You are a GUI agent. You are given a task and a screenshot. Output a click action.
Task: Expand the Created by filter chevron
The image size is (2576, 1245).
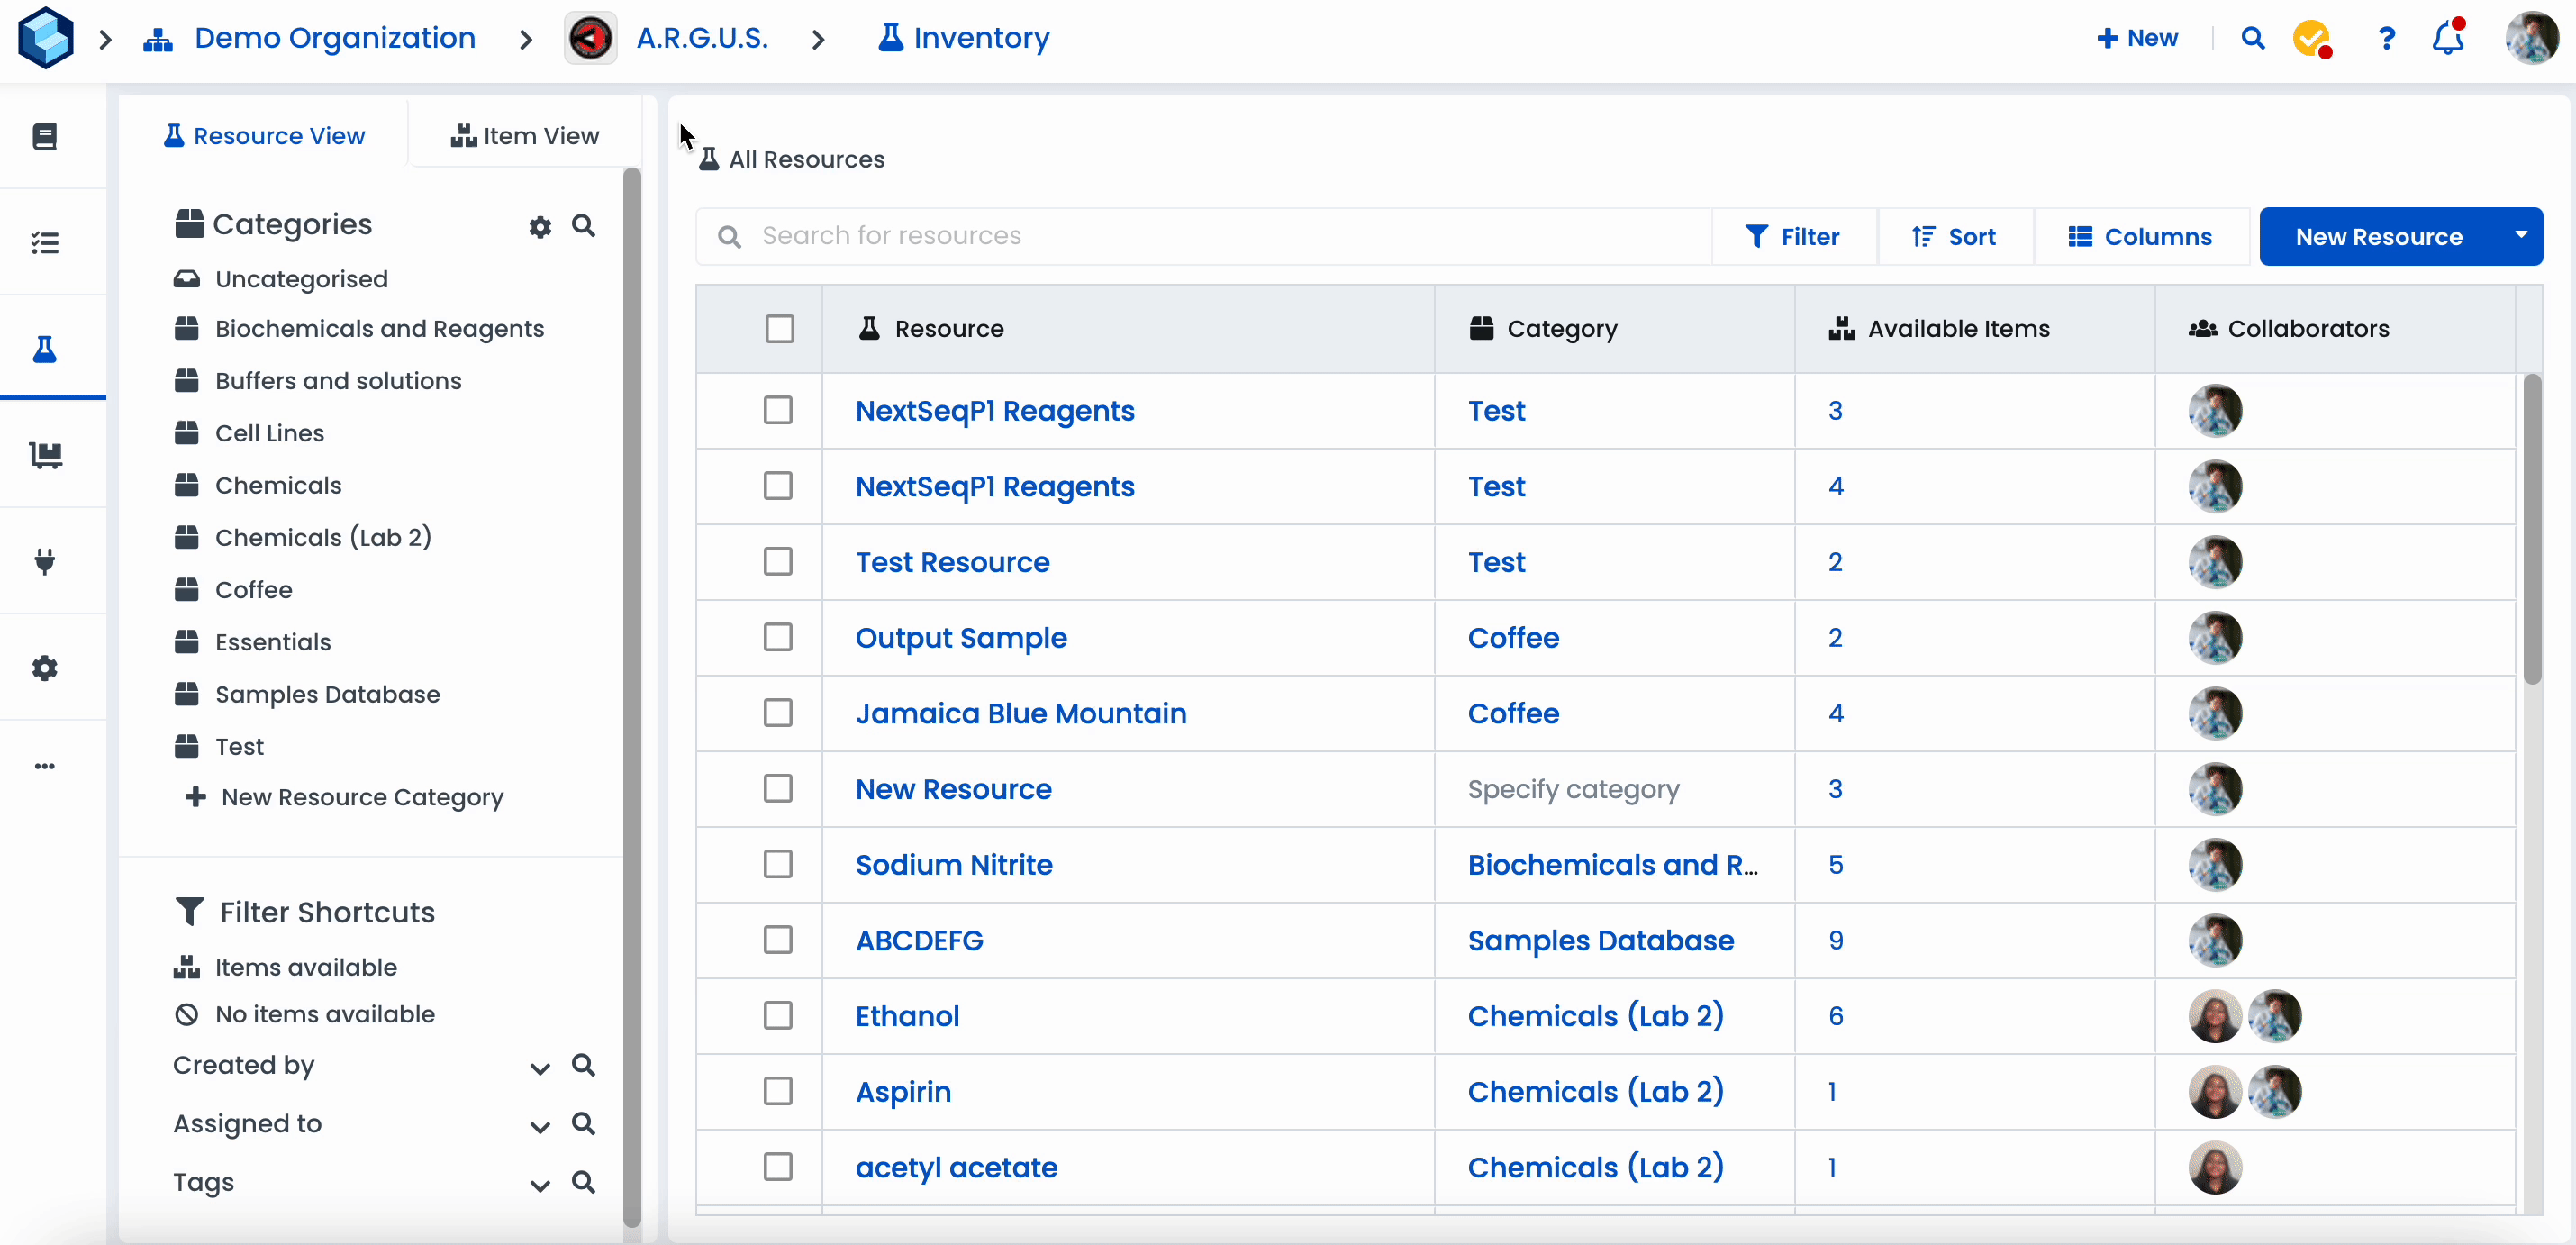click(x=540, y=1068)
